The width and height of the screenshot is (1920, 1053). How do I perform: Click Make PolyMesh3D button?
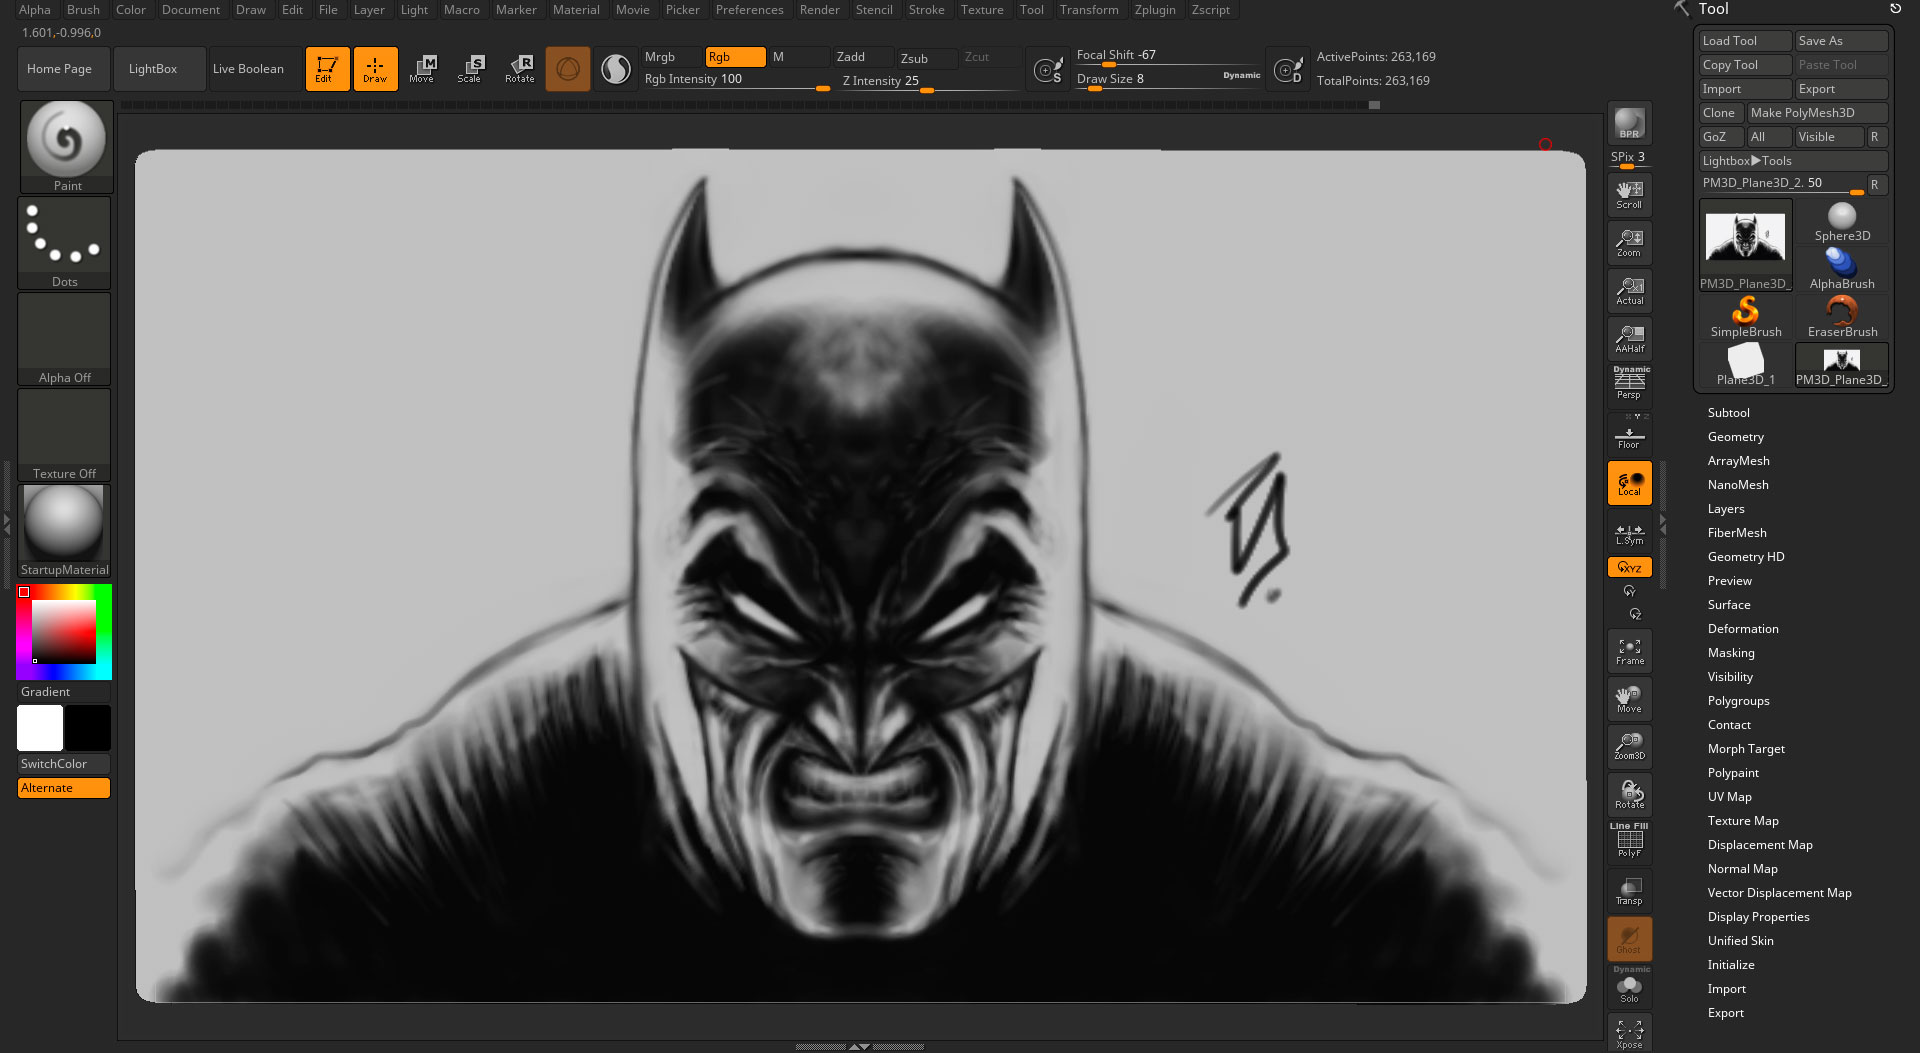pyautogui.click(x=1817, y=113)
